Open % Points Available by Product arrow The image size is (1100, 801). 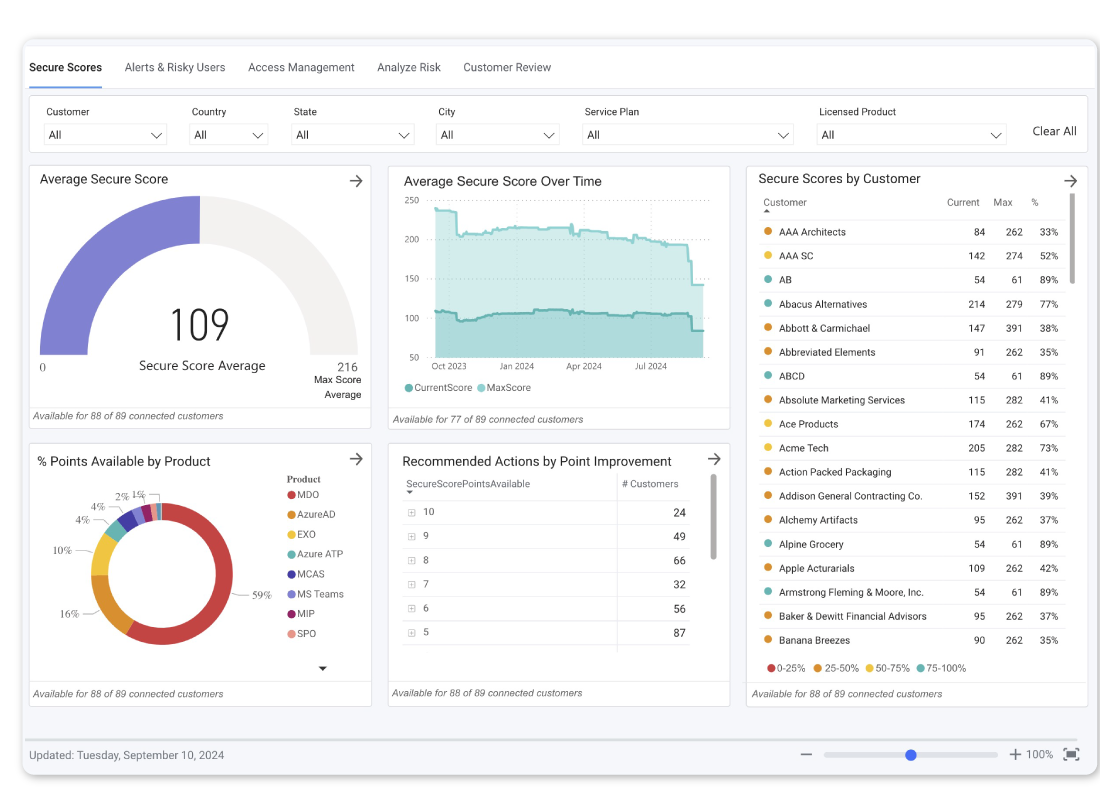tap(355, 459)
